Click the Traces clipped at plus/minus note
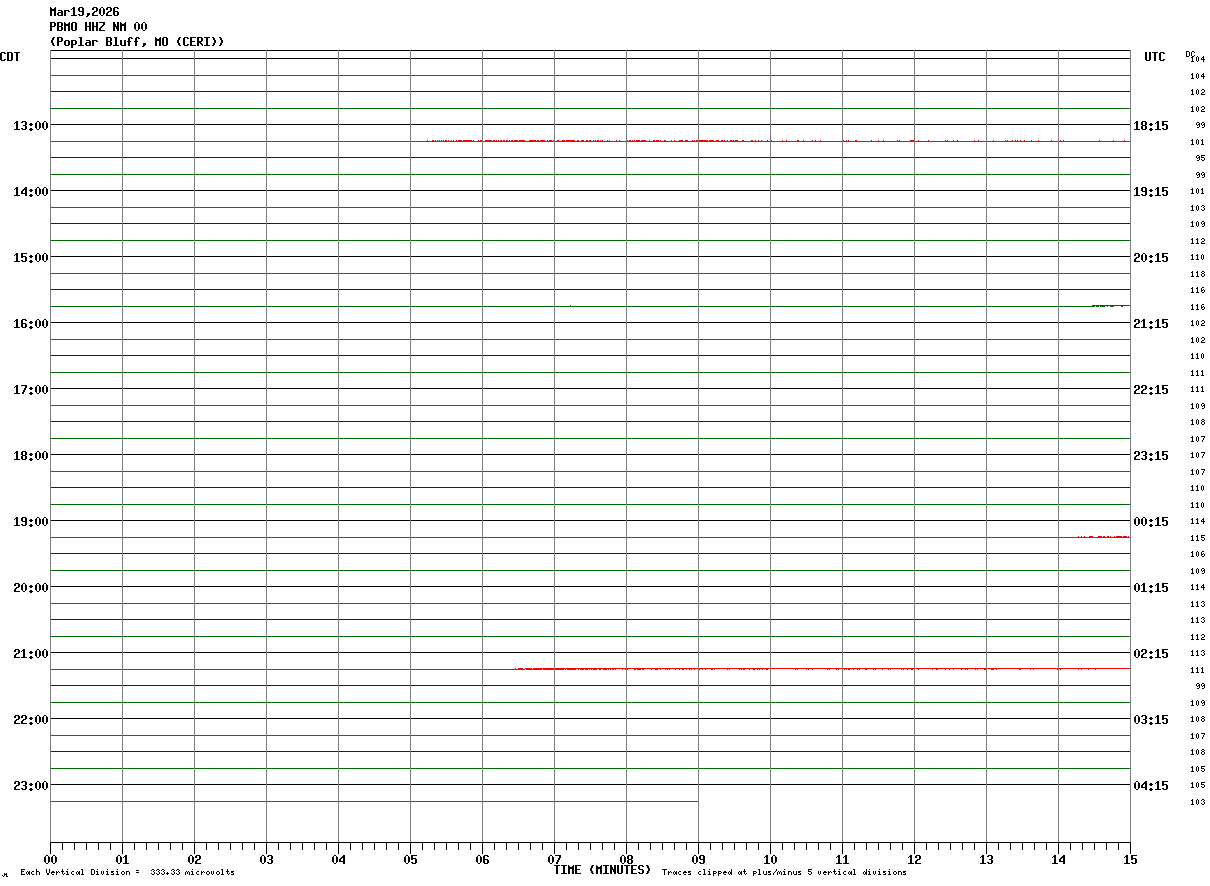 pyautogui.click(x=784, y=873)
